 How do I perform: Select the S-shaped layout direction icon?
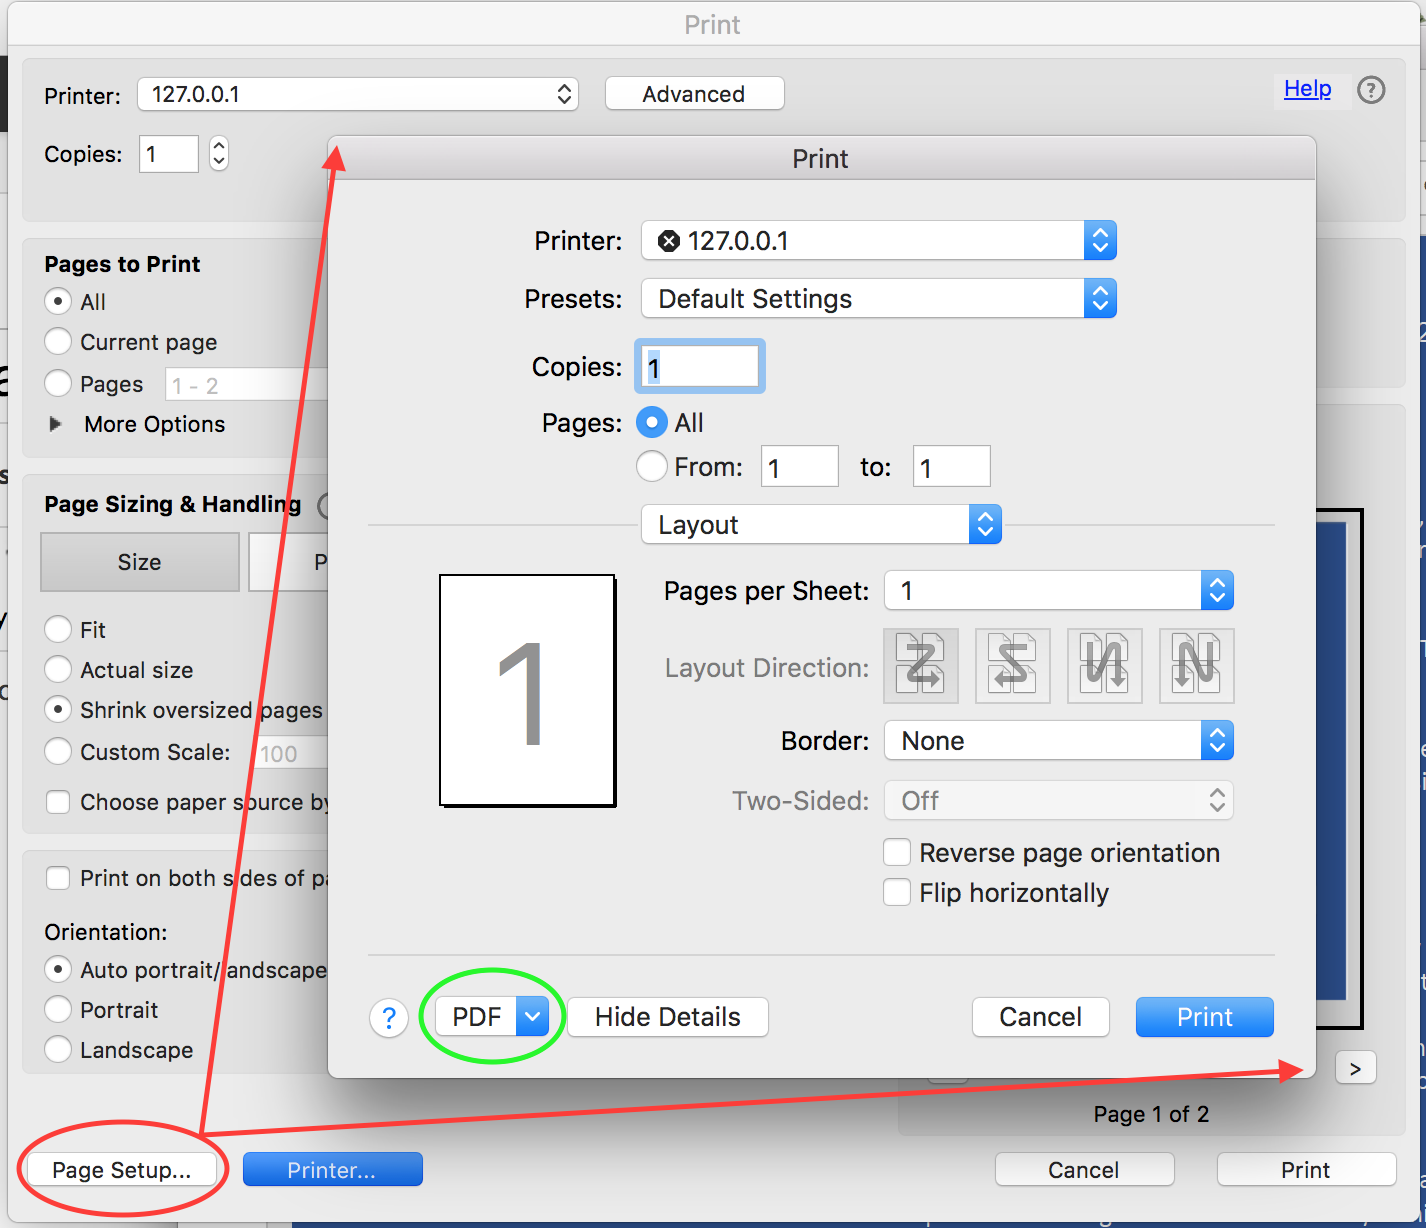click(x=1013, y=666)
